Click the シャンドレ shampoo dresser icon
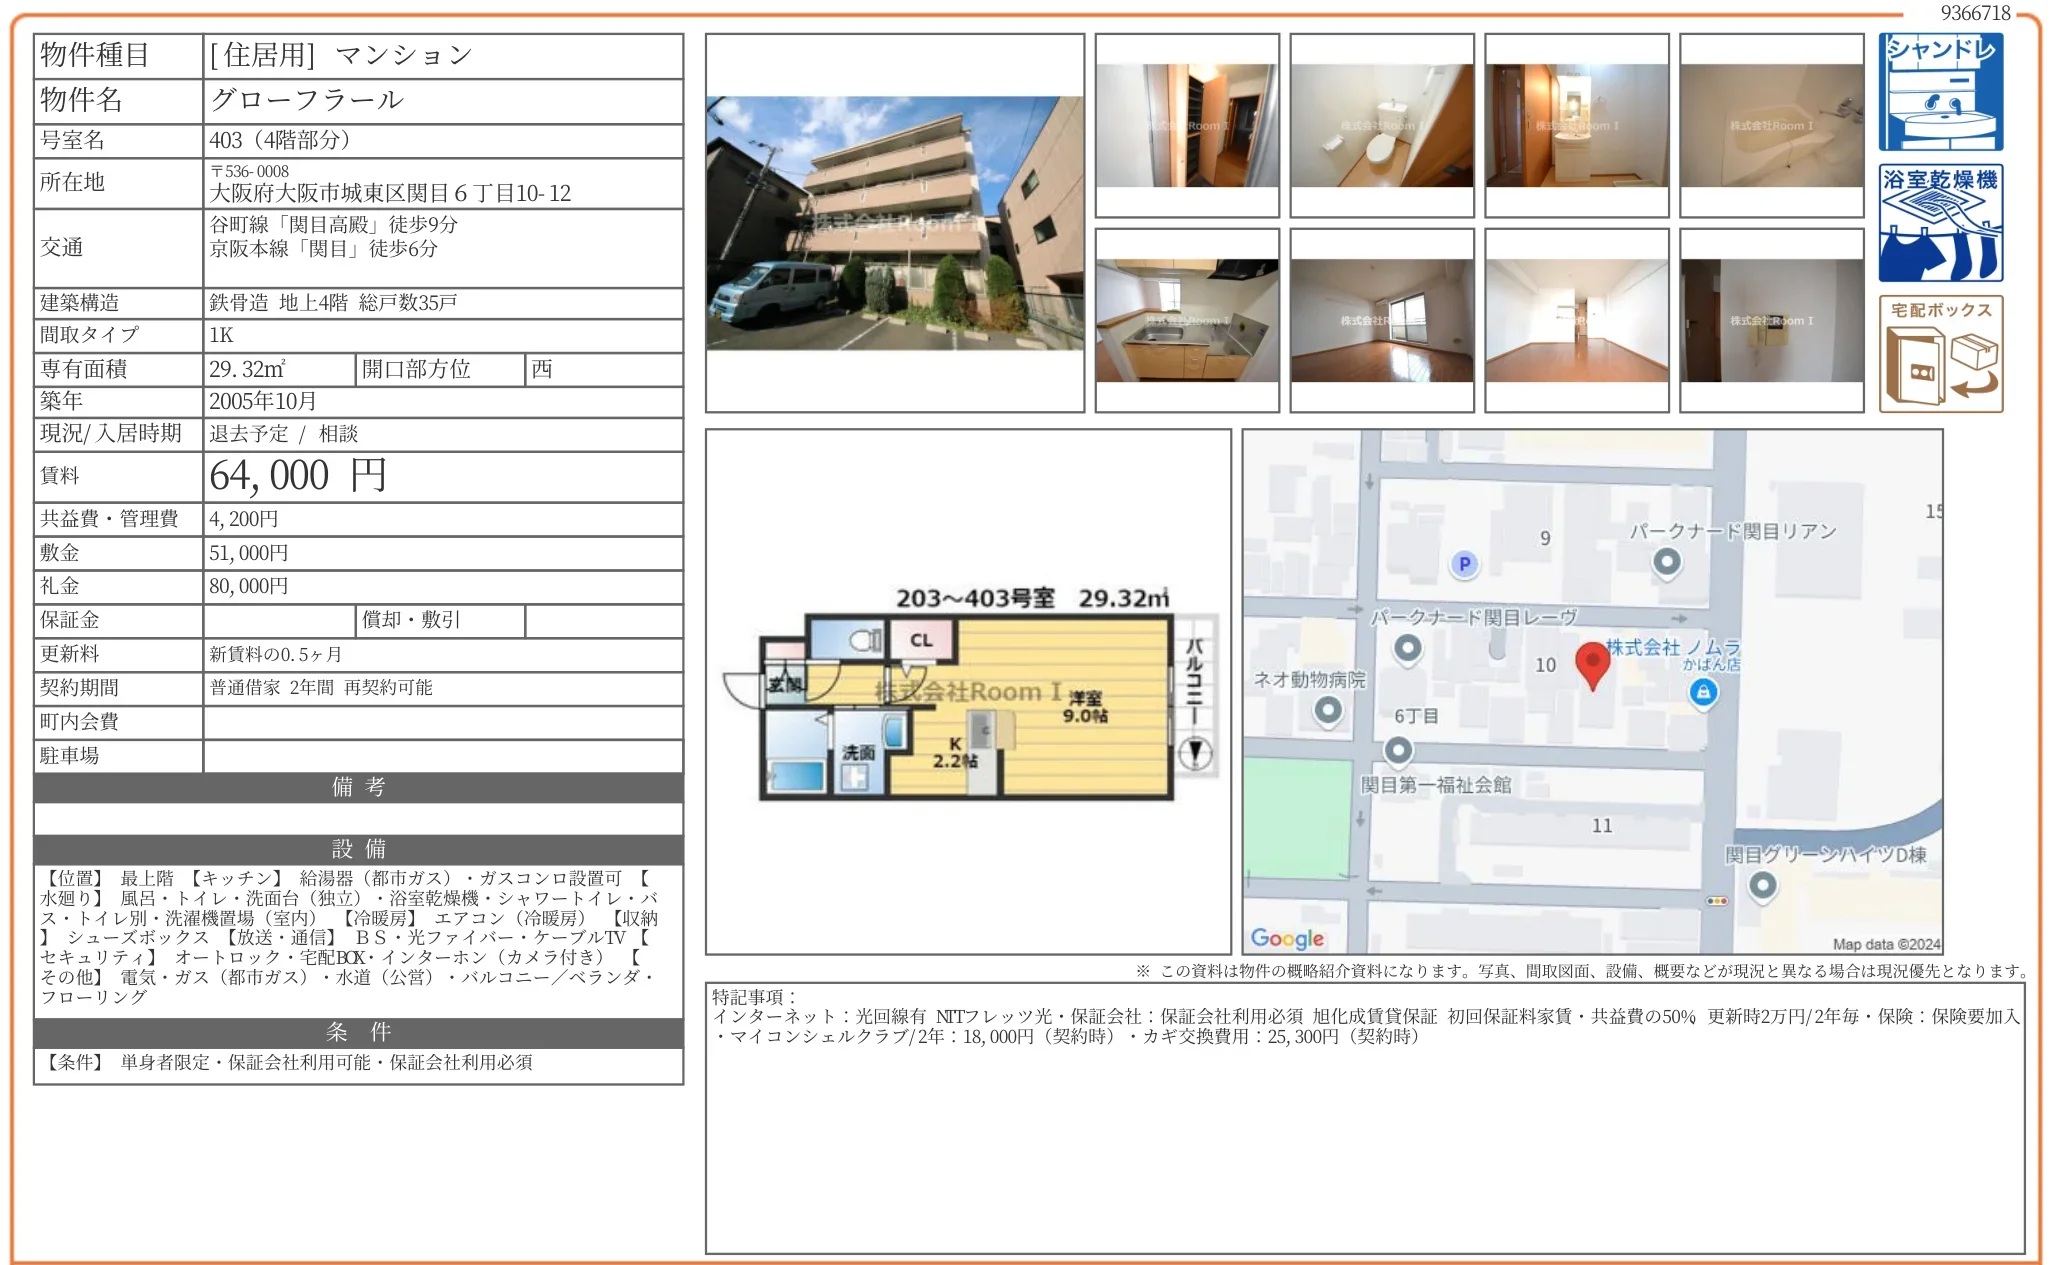The height and width of the screenshot is (1265, 2056). [1940, 91]
